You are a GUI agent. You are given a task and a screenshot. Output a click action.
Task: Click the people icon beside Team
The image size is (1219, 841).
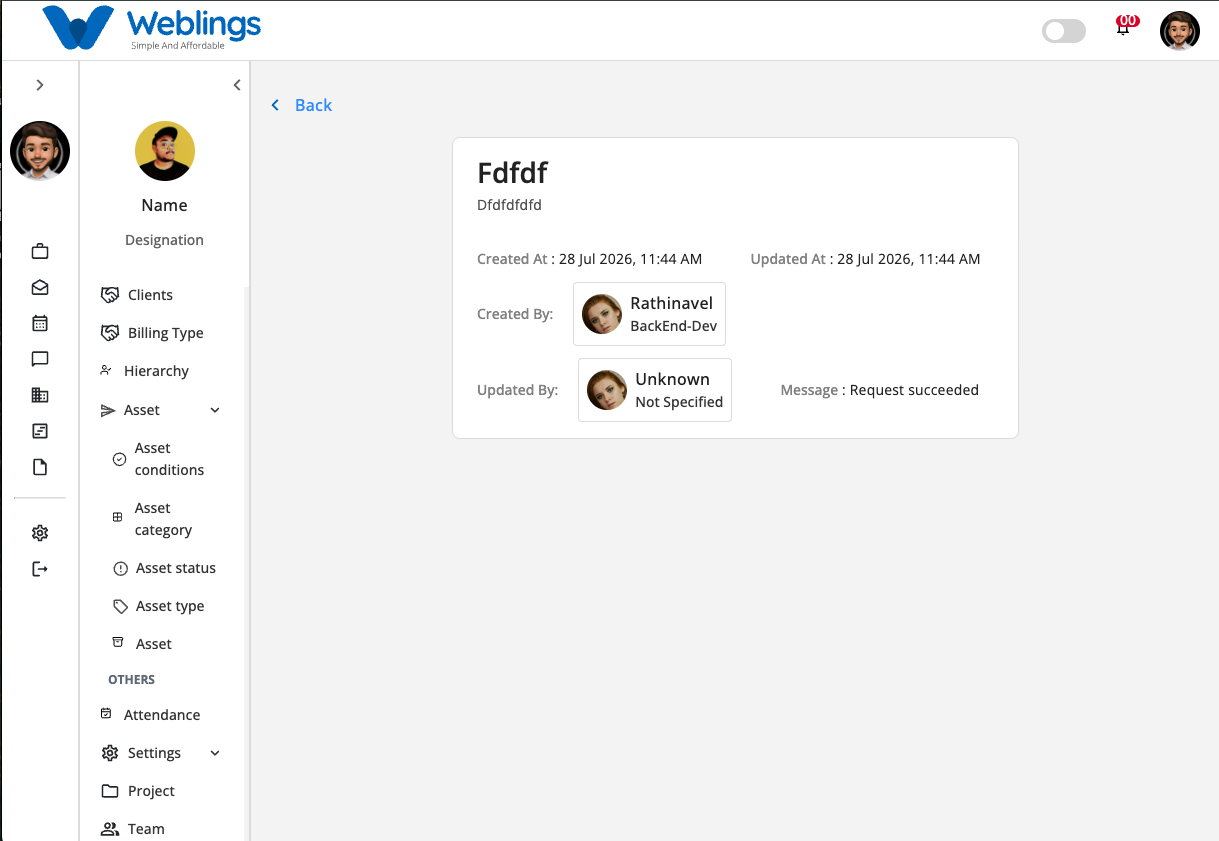tap(110, 829)
